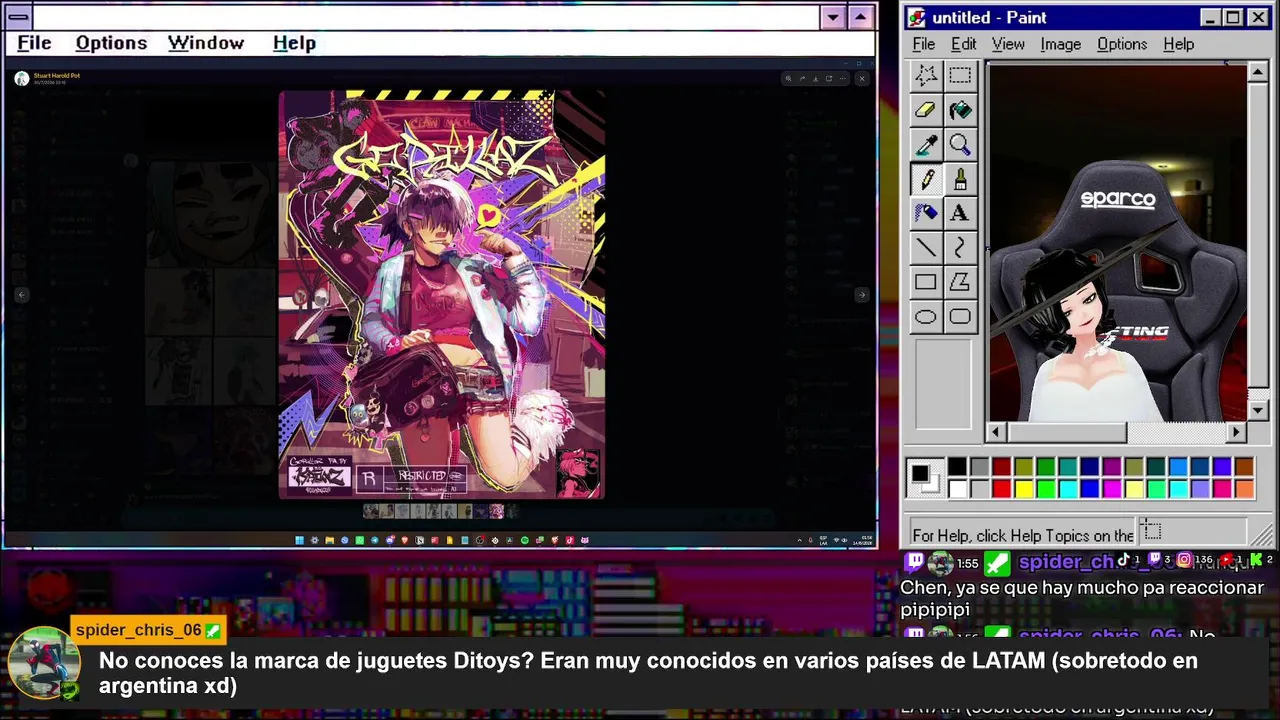Click the zoom icon in image viewer
Screen dimensions: 1280x720
pyautogui.click(x=788, y=78)
